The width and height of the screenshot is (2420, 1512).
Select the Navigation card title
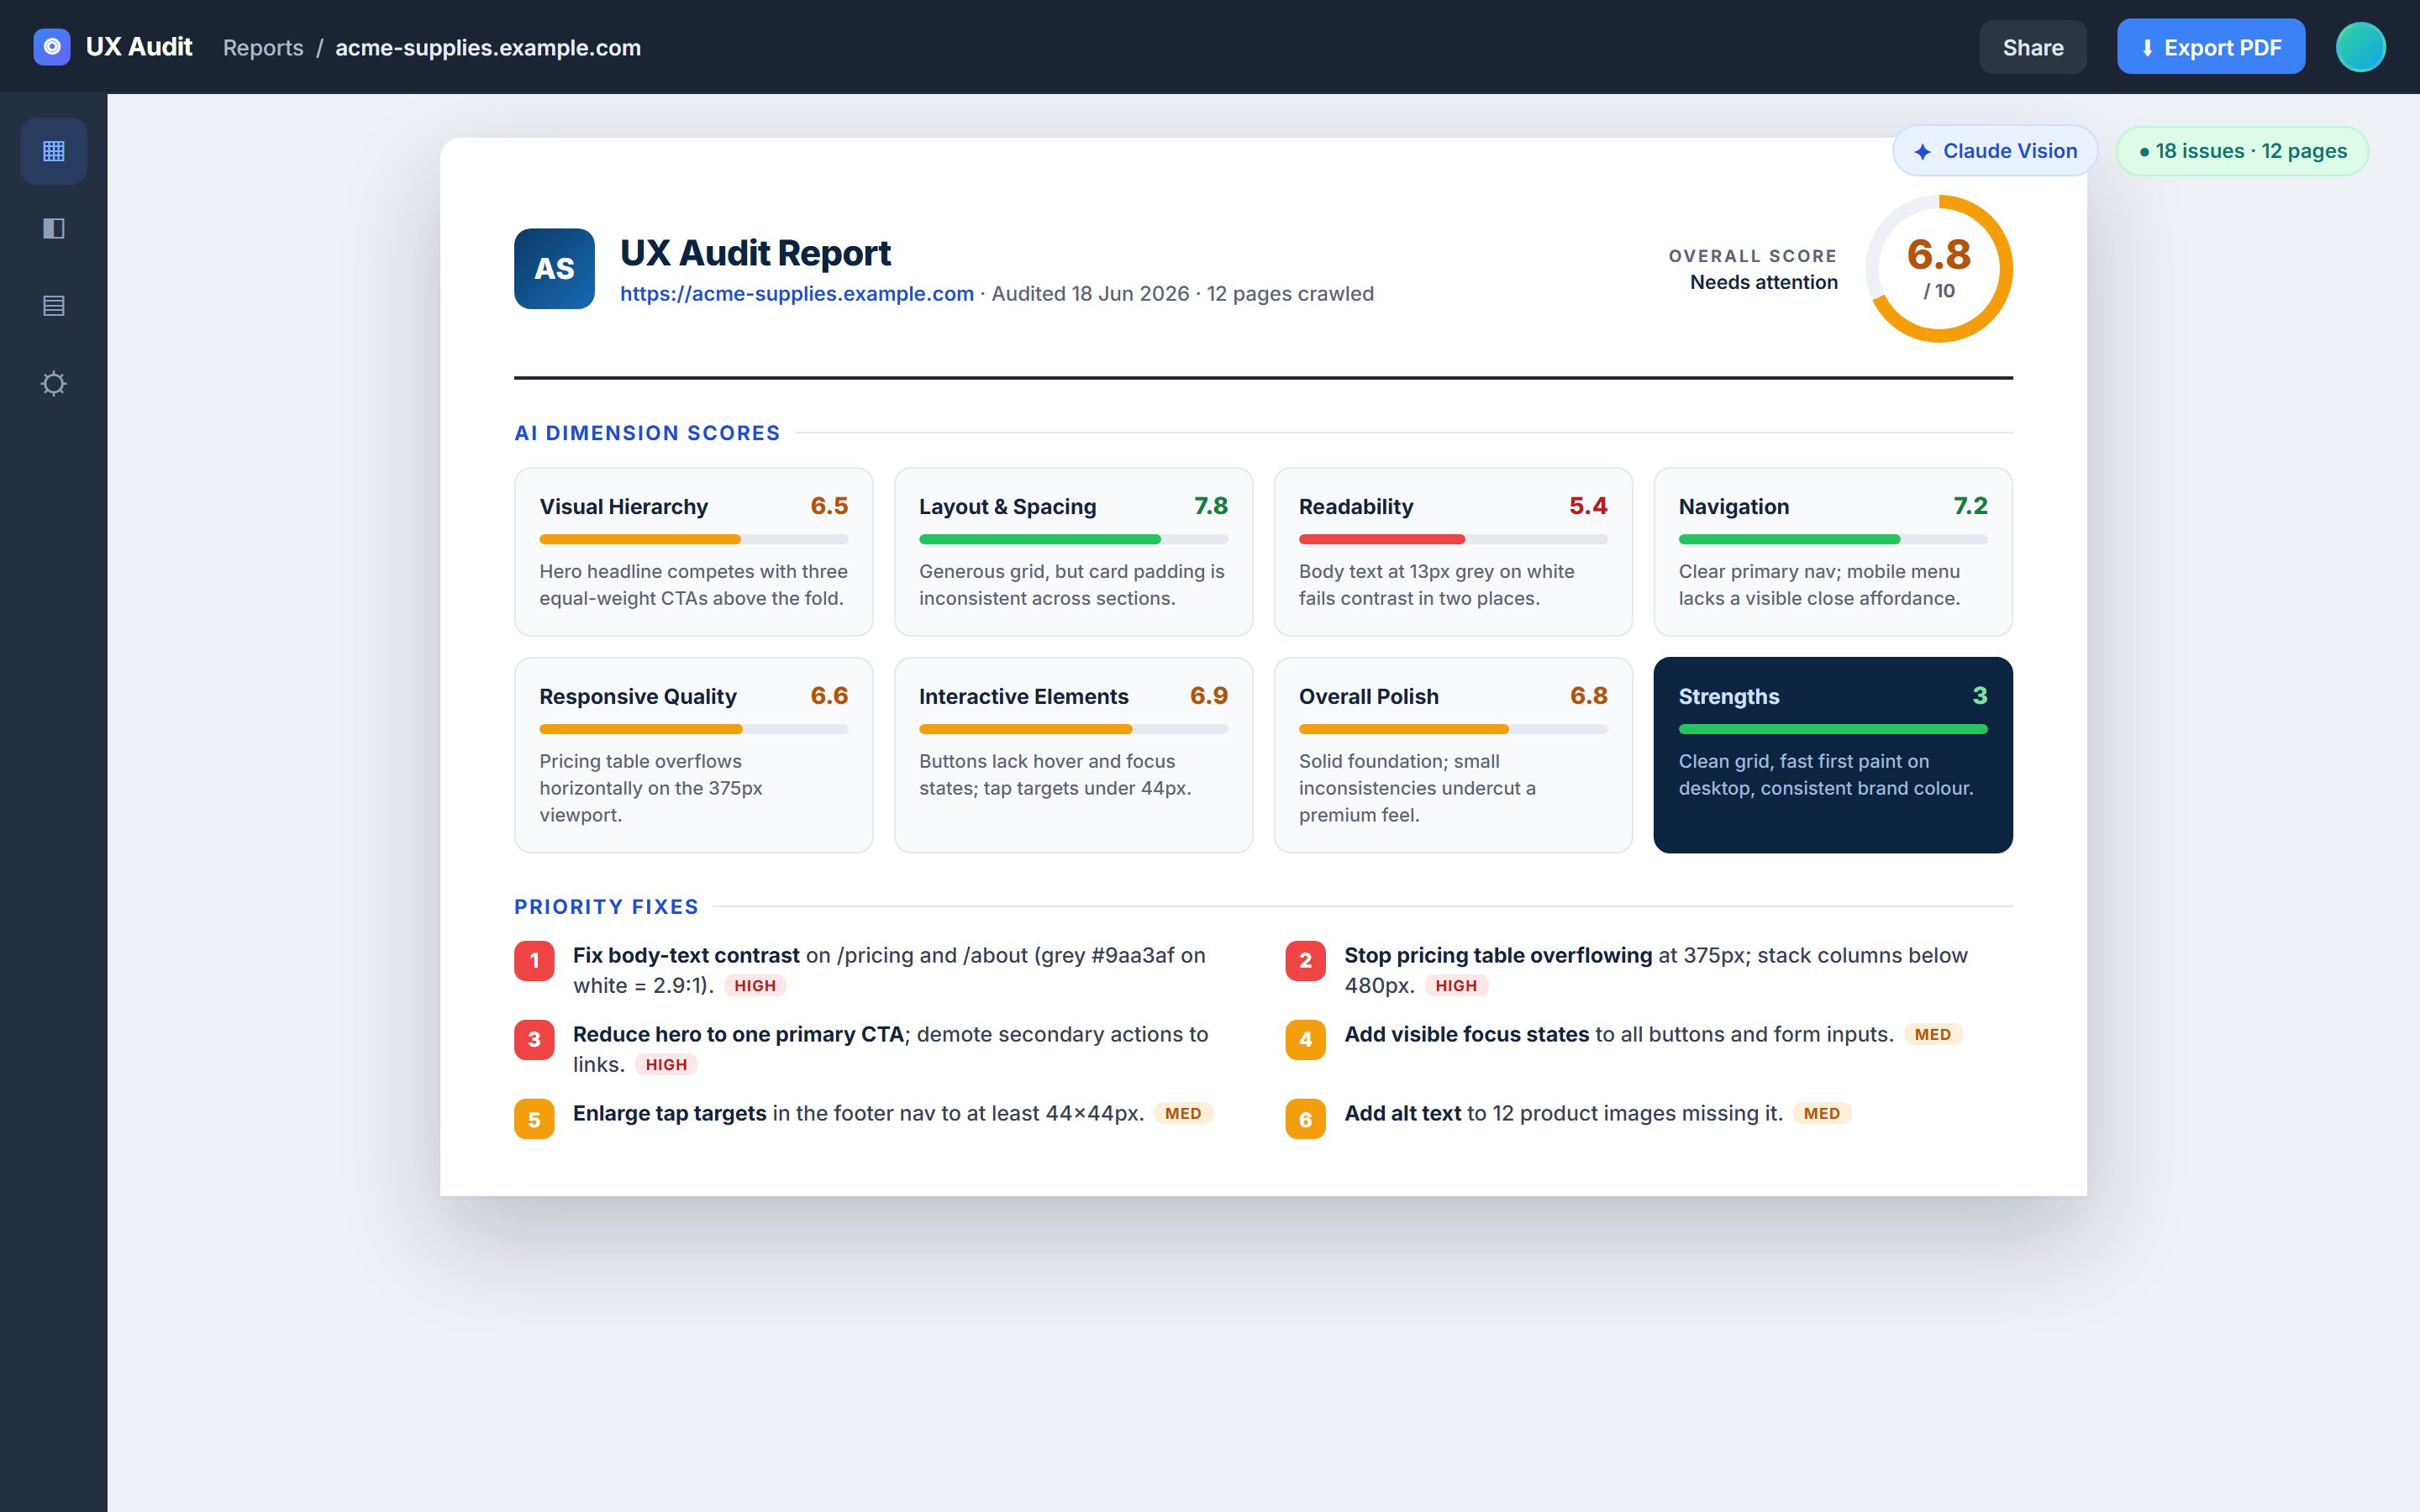pos(1734,507)
